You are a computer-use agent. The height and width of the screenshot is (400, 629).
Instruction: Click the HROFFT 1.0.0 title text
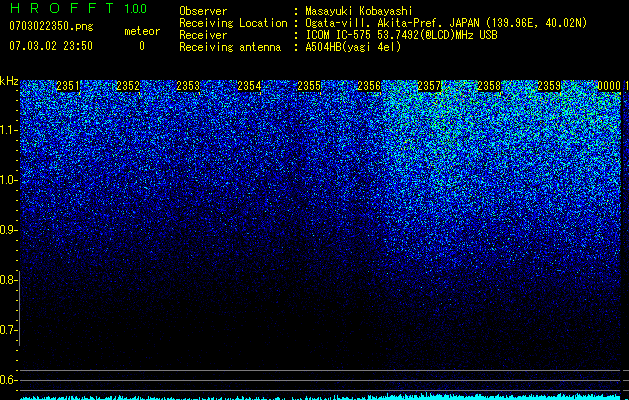[78, 8]
